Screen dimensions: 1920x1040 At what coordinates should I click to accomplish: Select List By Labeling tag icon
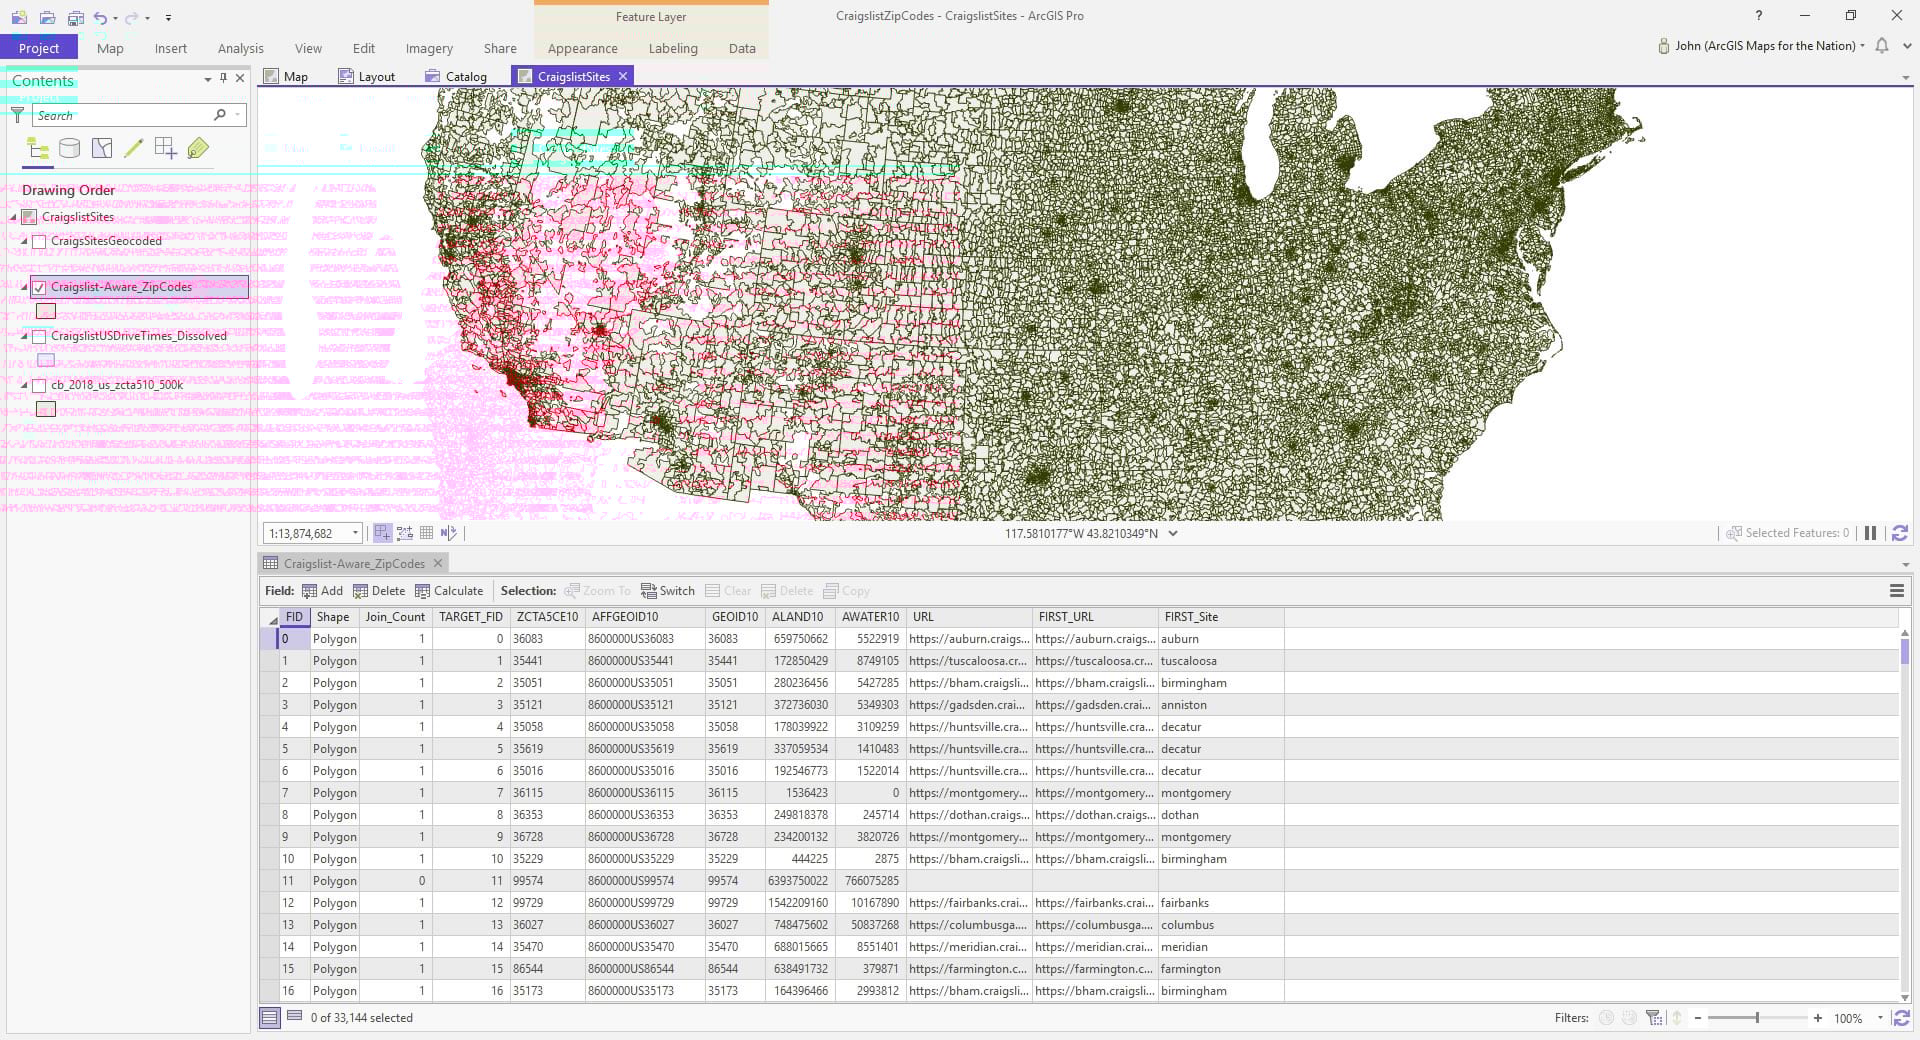[x=198, y=149]
